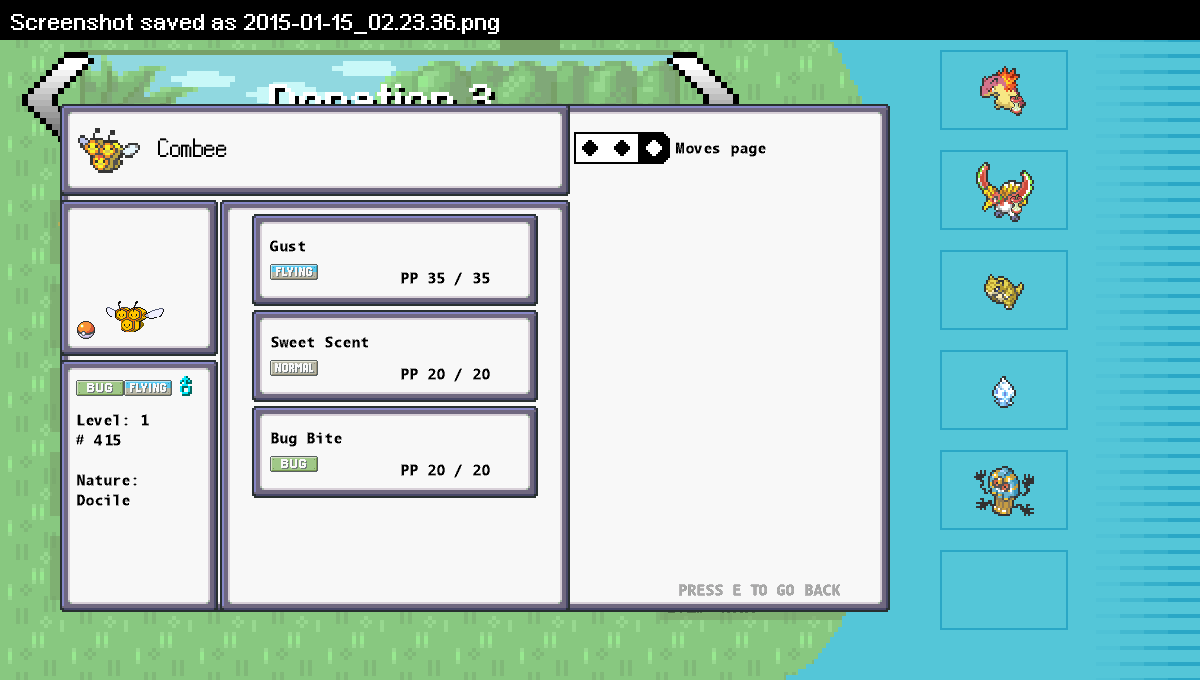This screenshot has width=1200, height=680.
Task: Select the third (Moves) page dot
Action: [654, 148]
